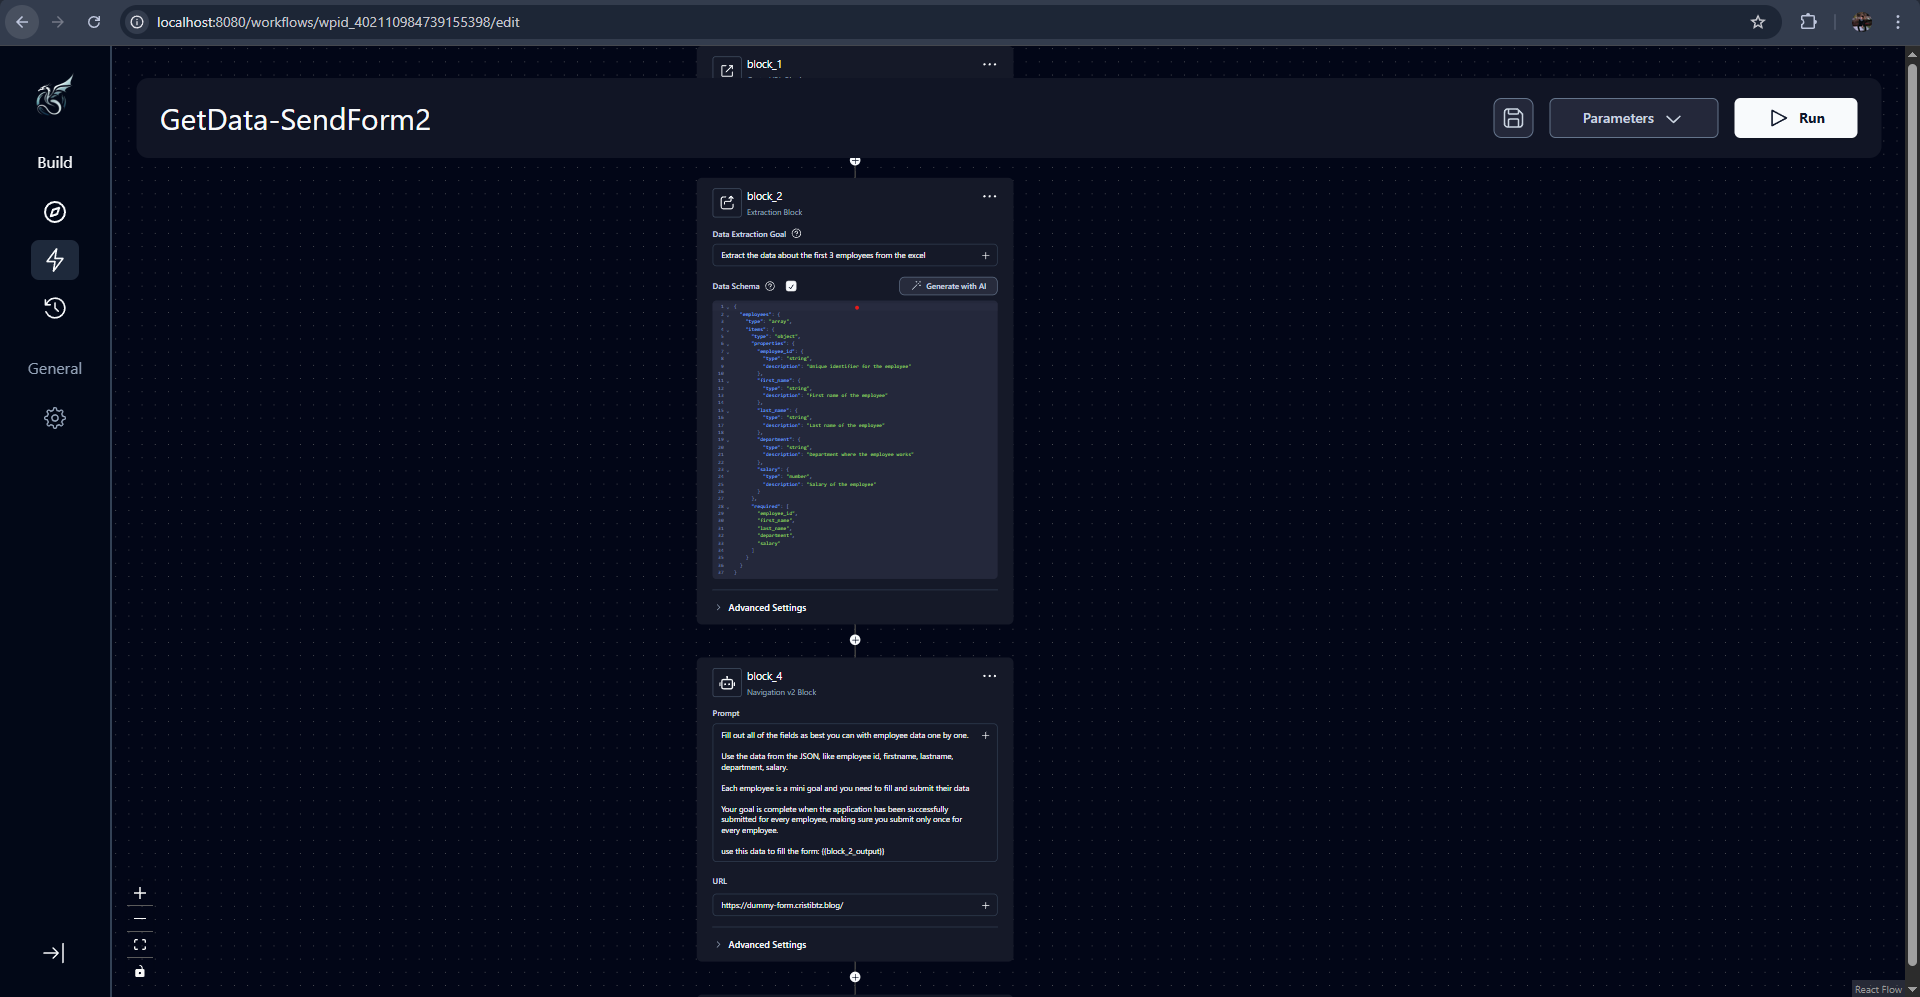This screenshot has width=1920, height=997.
Task: Click the Skyvern dragon logo
Action: click(55, 97)
